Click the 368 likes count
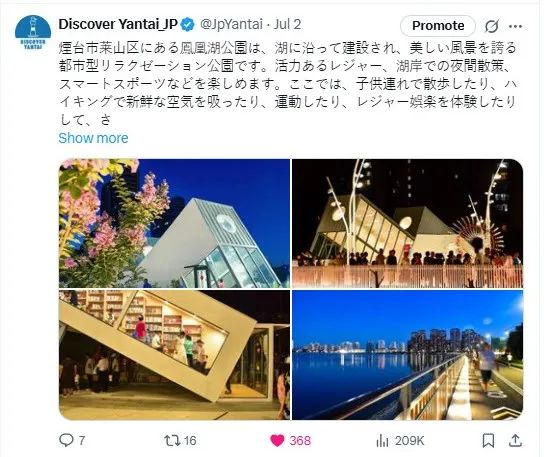 (300, 441)
